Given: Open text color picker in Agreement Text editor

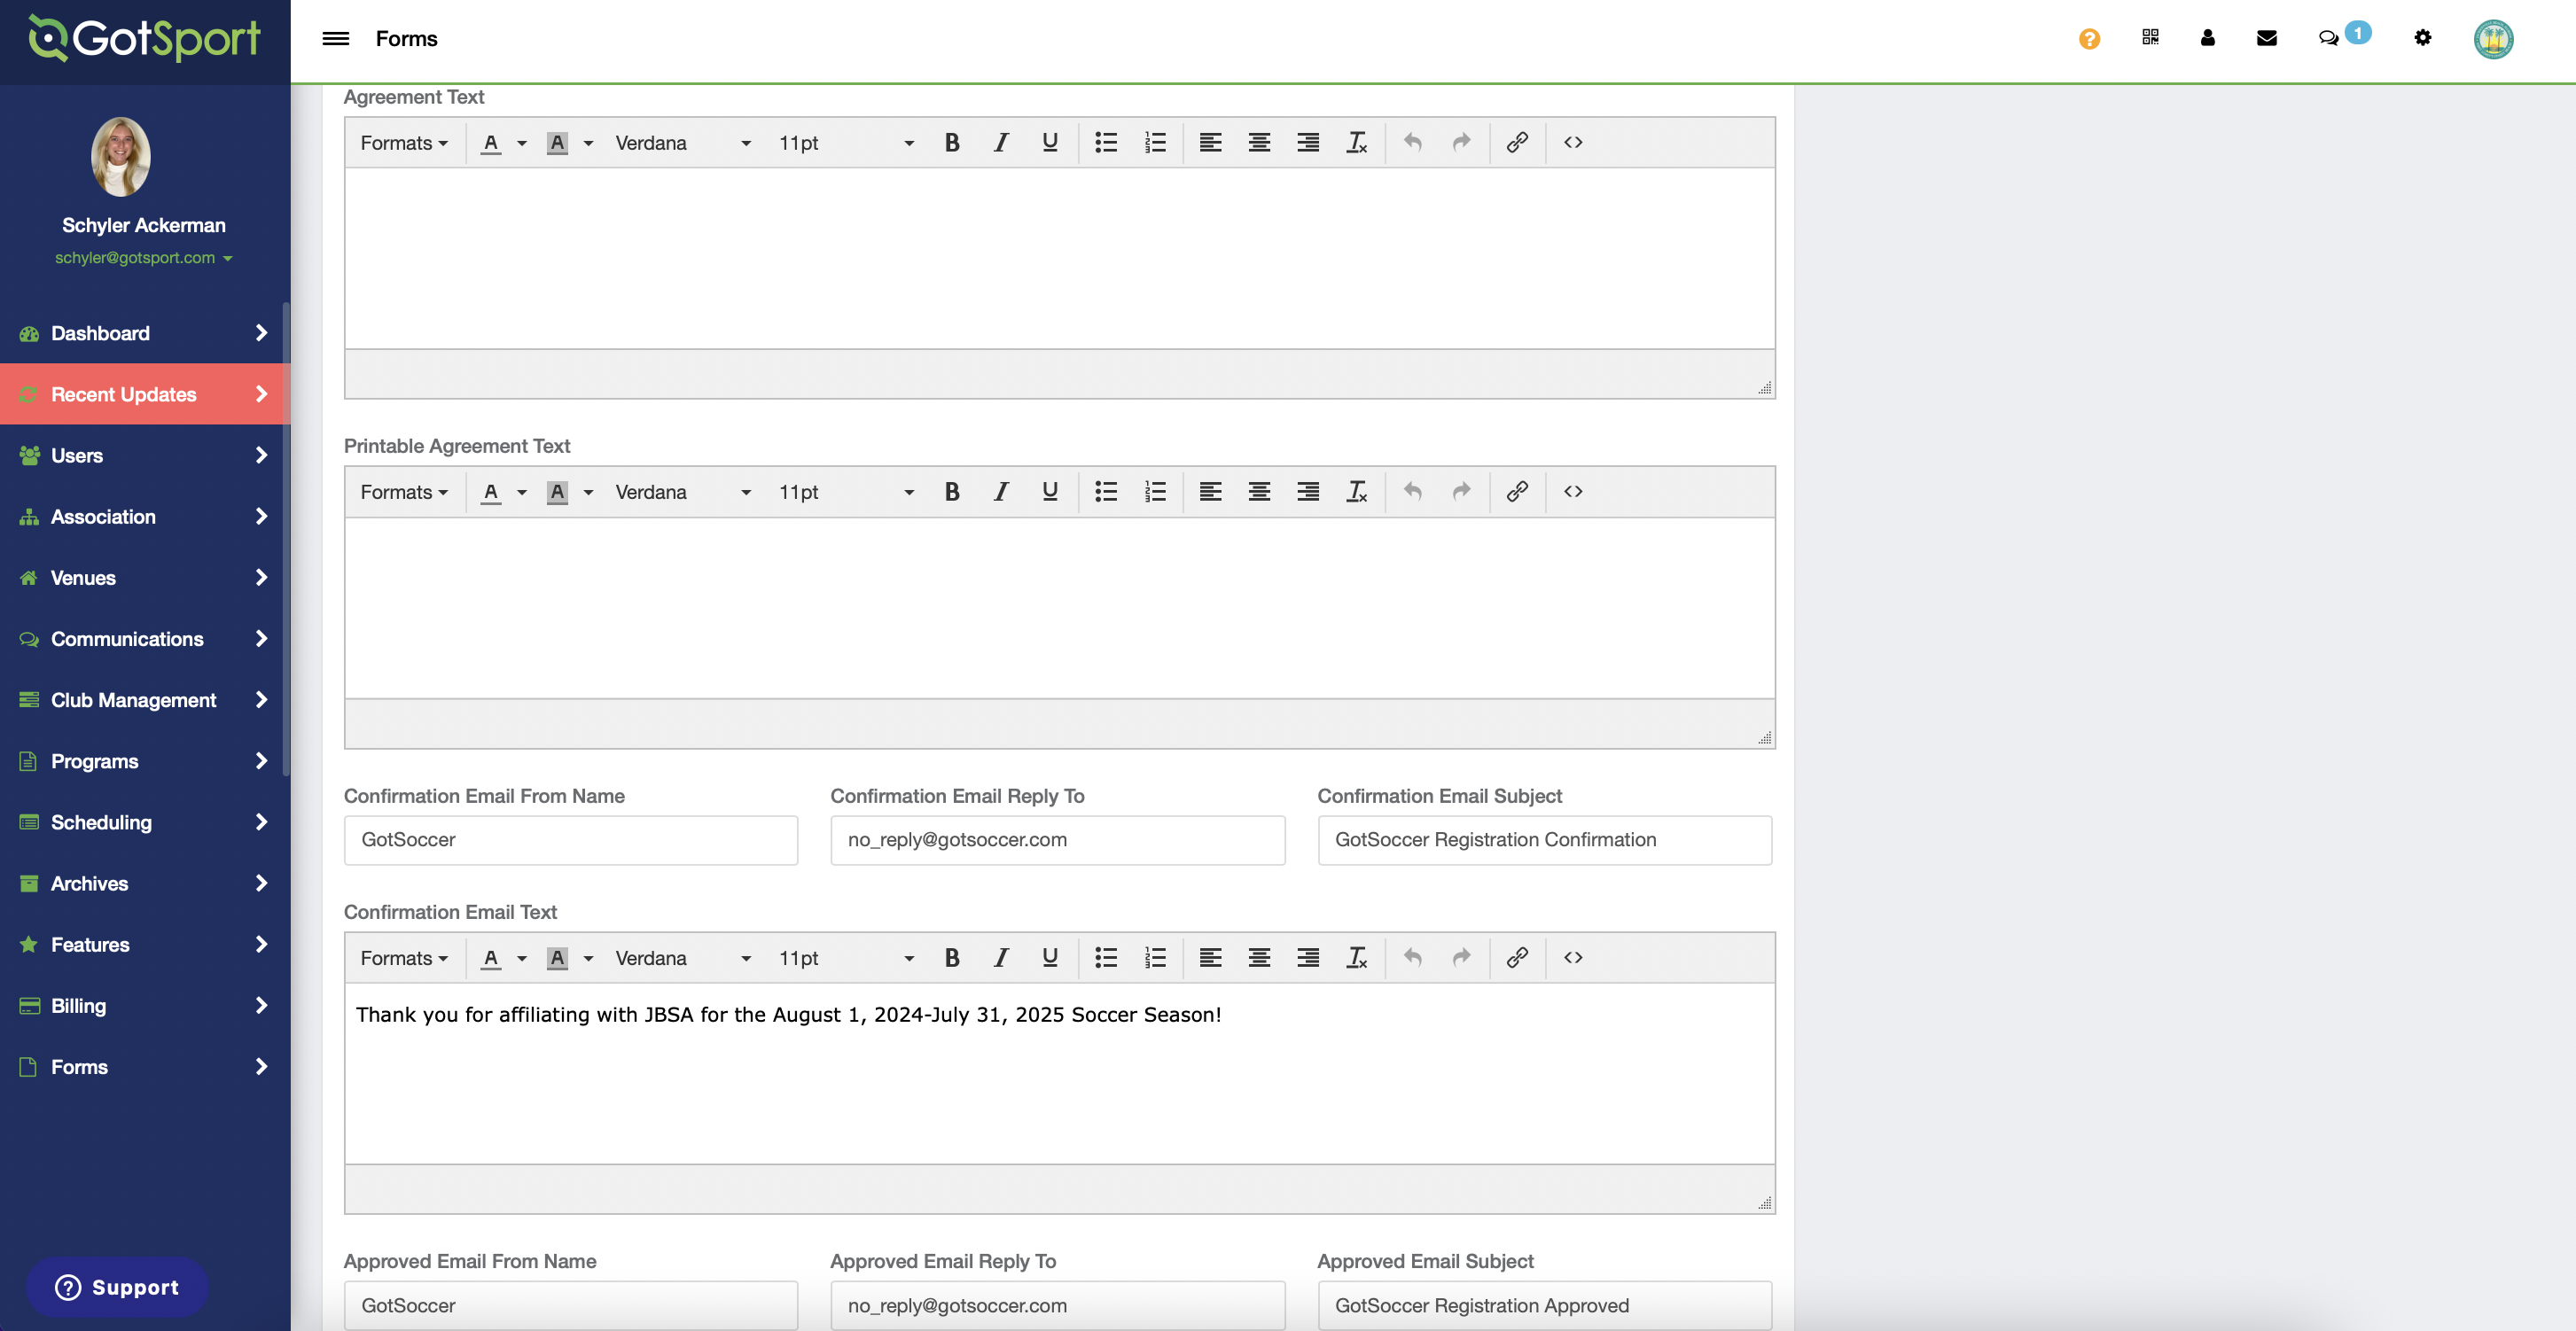Looking at the screenshot, I should click(x=522, y=143).
